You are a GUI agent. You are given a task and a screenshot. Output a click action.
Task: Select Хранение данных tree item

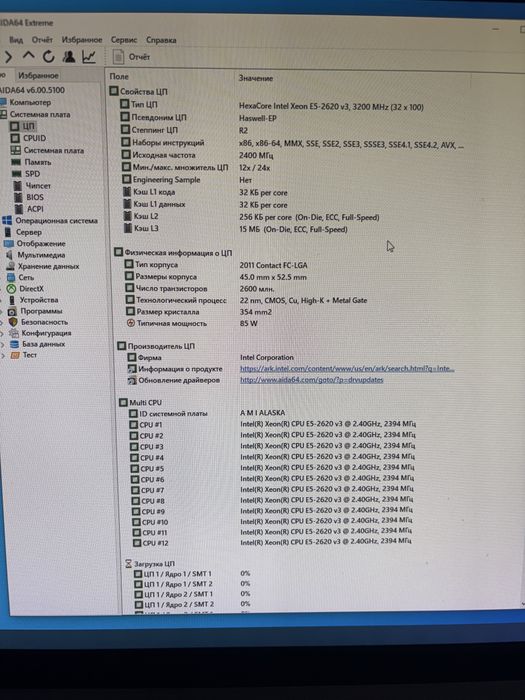point(43,267)
